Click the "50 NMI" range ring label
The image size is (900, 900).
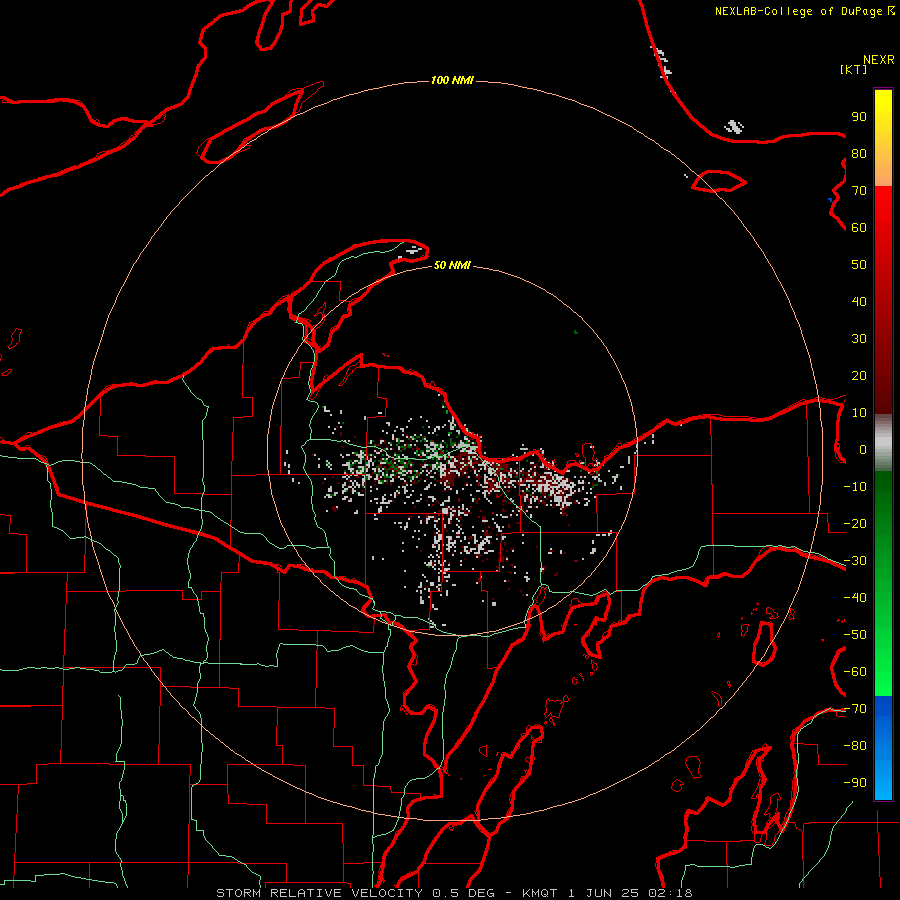[452, 265]
